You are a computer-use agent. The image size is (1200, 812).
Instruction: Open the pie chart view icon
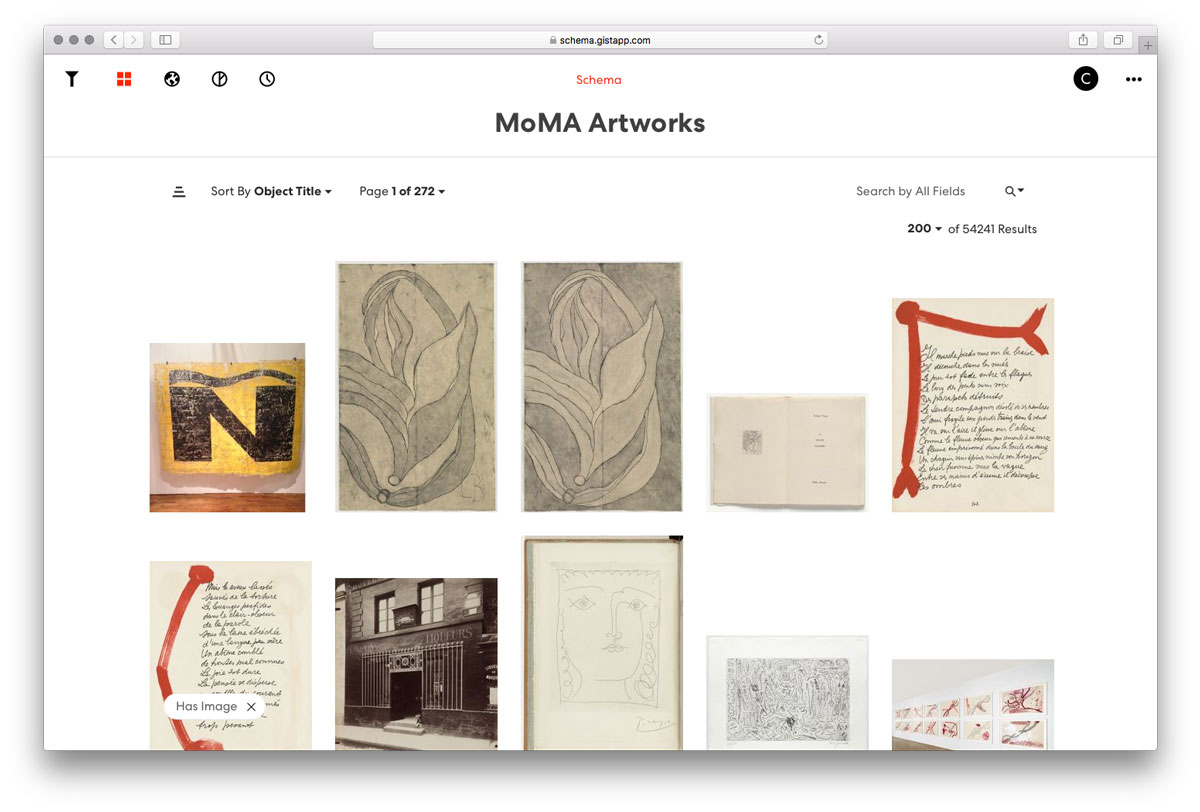(x=220, y=79)
